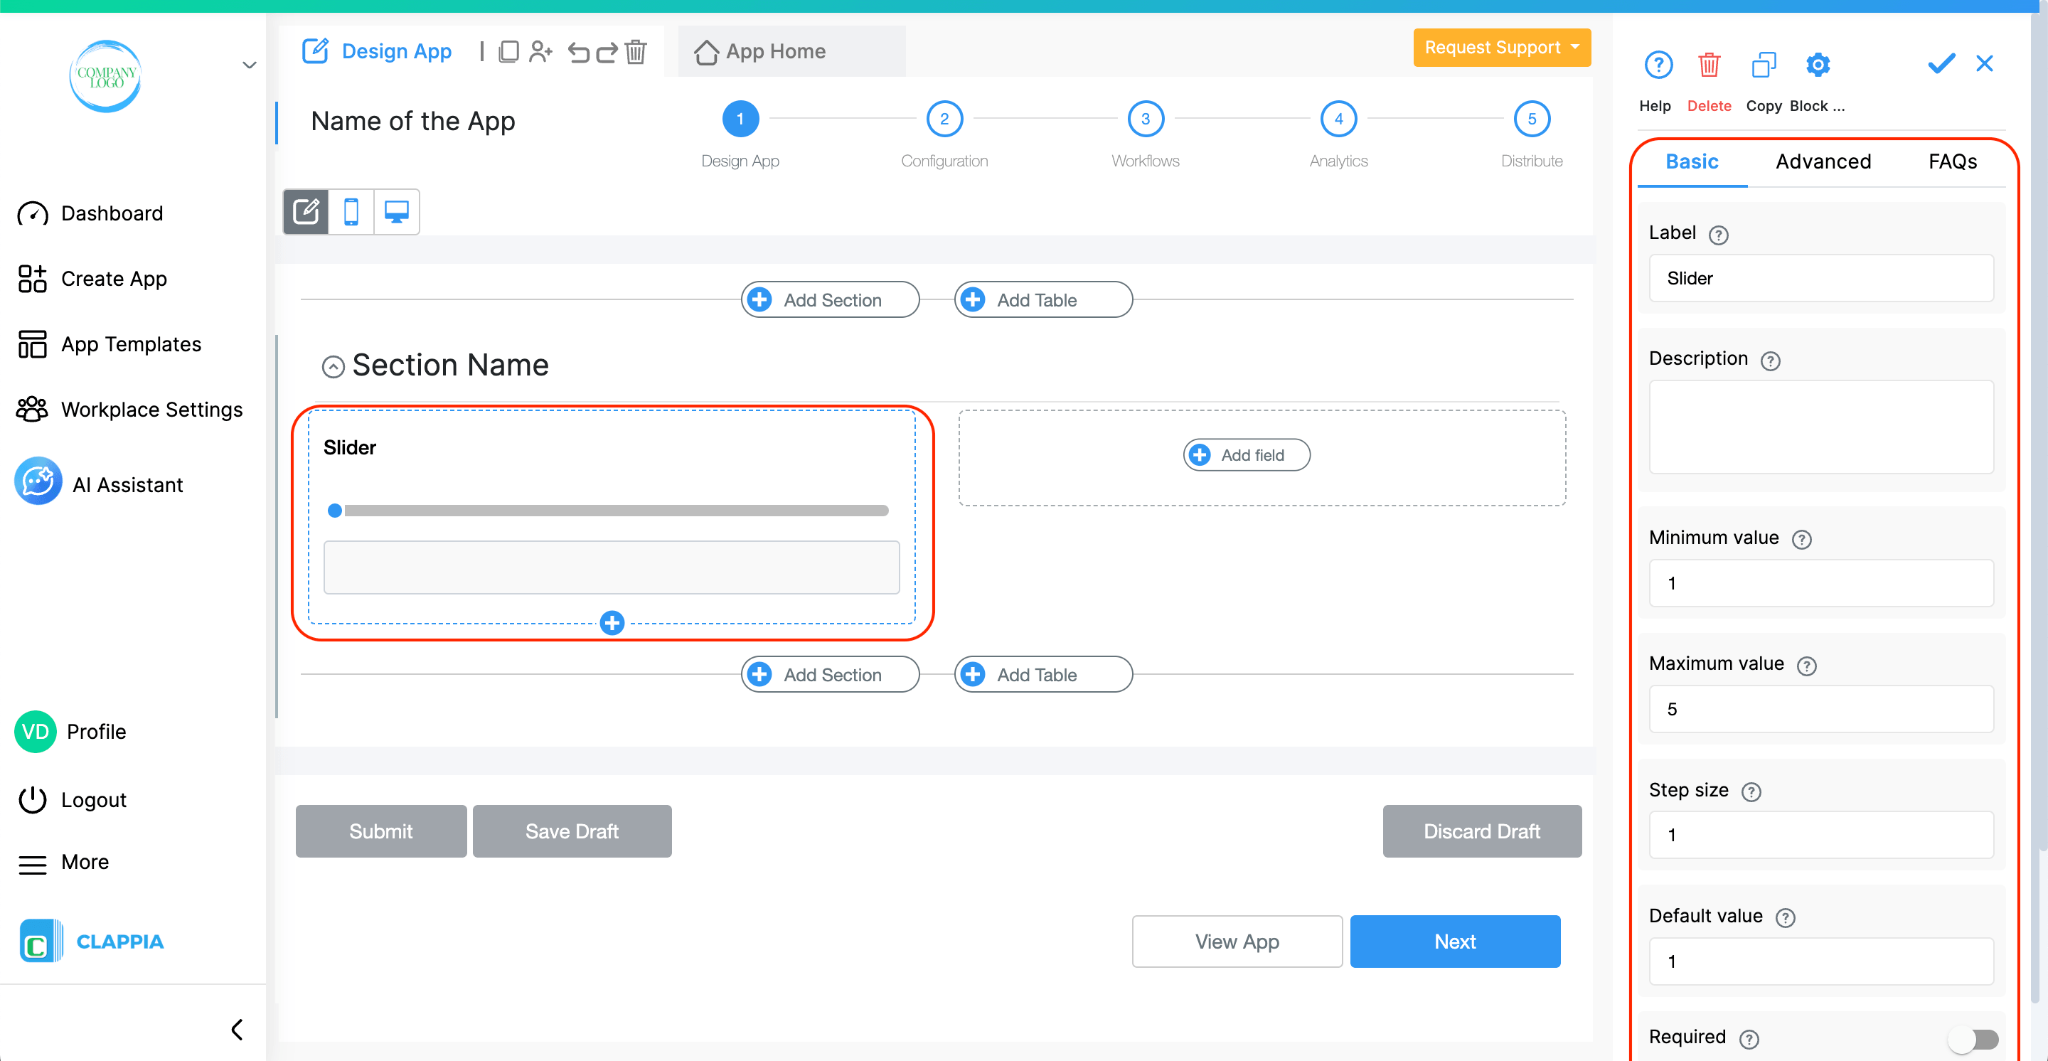Click the slider value text box
The height and width of the screenshot is (1061, 2048).
point(611,567)
